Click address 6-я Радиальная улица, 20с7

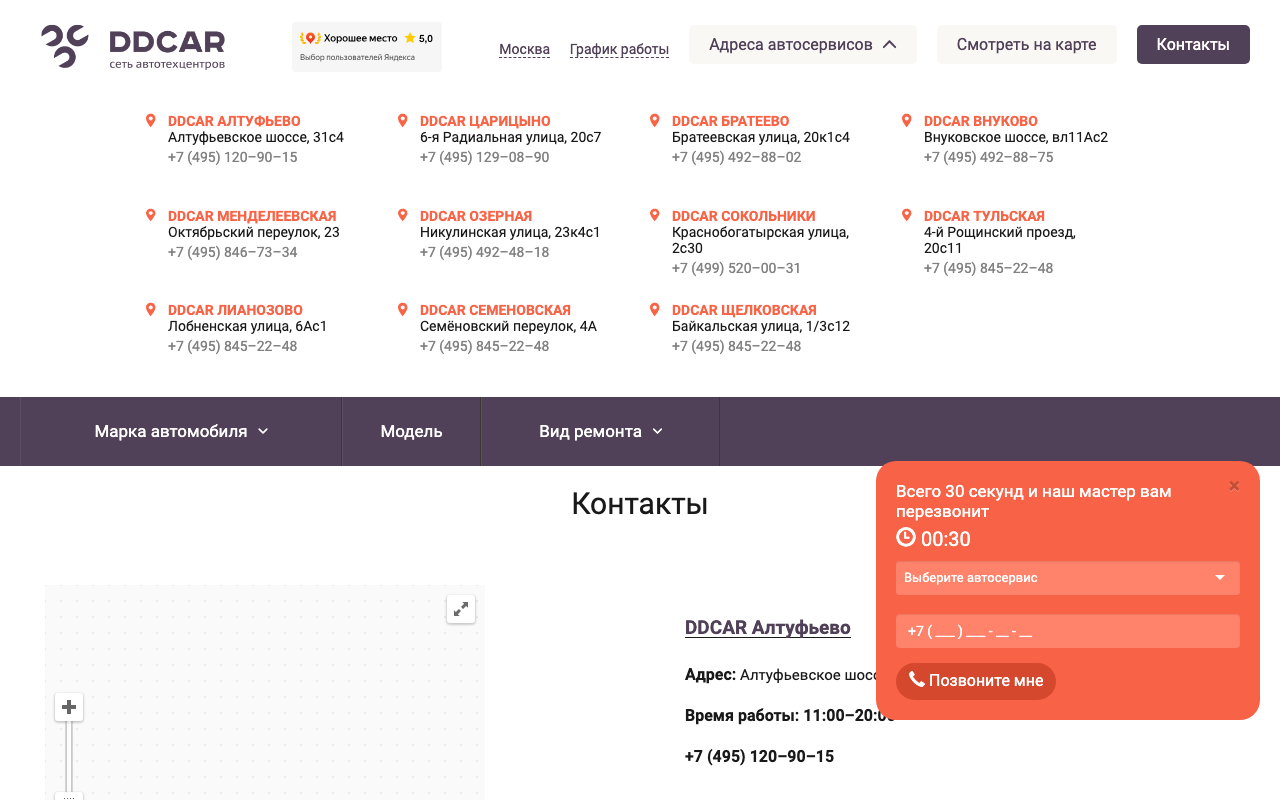[x=511, y=137]
